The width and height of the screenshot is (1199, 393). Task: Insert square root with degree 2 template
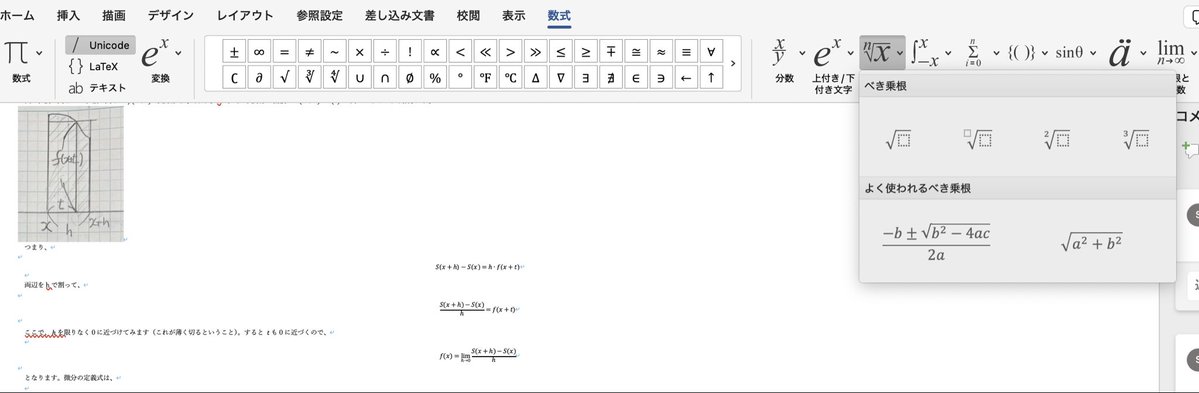pos(1057,139)
